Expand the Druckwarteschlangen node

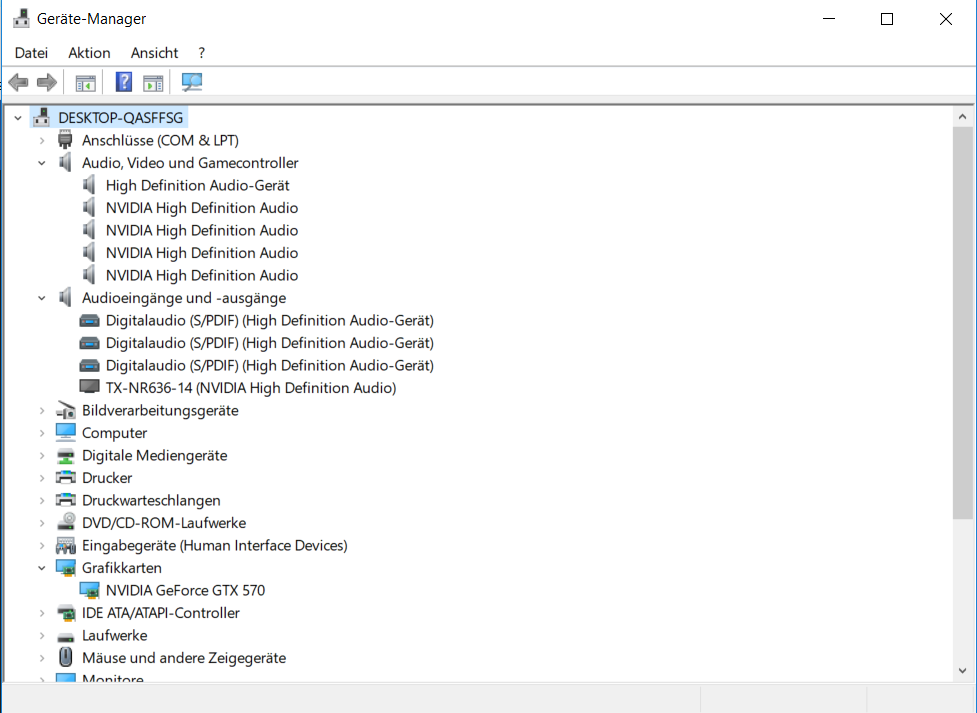[42, 500]
